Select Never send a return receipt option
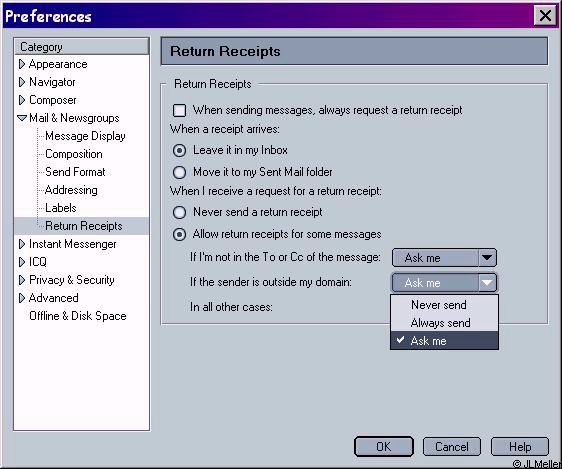Image resolution: width=562 pixels, height=469 pixels. click(179, 212)
